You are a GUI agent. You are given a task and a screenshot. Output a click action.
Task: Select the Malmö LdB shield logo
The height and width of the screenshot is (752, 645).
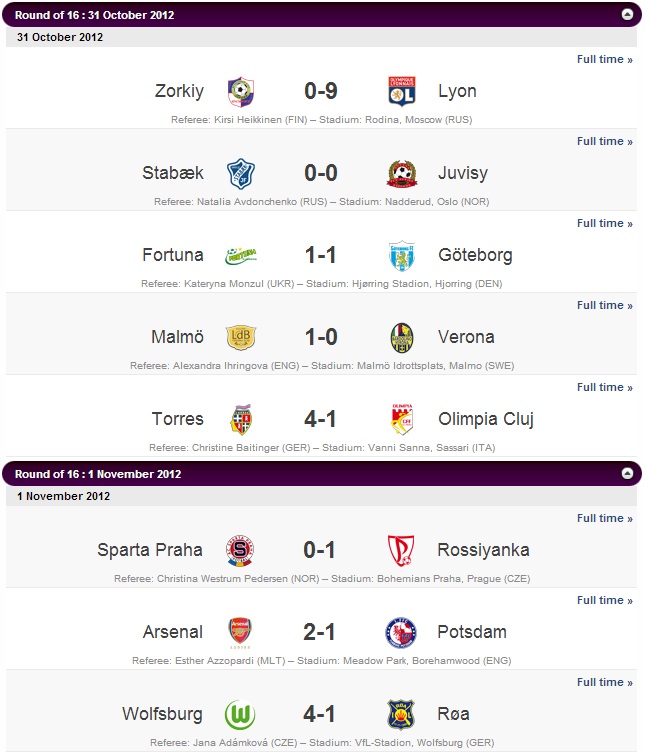tap(241, 337)
